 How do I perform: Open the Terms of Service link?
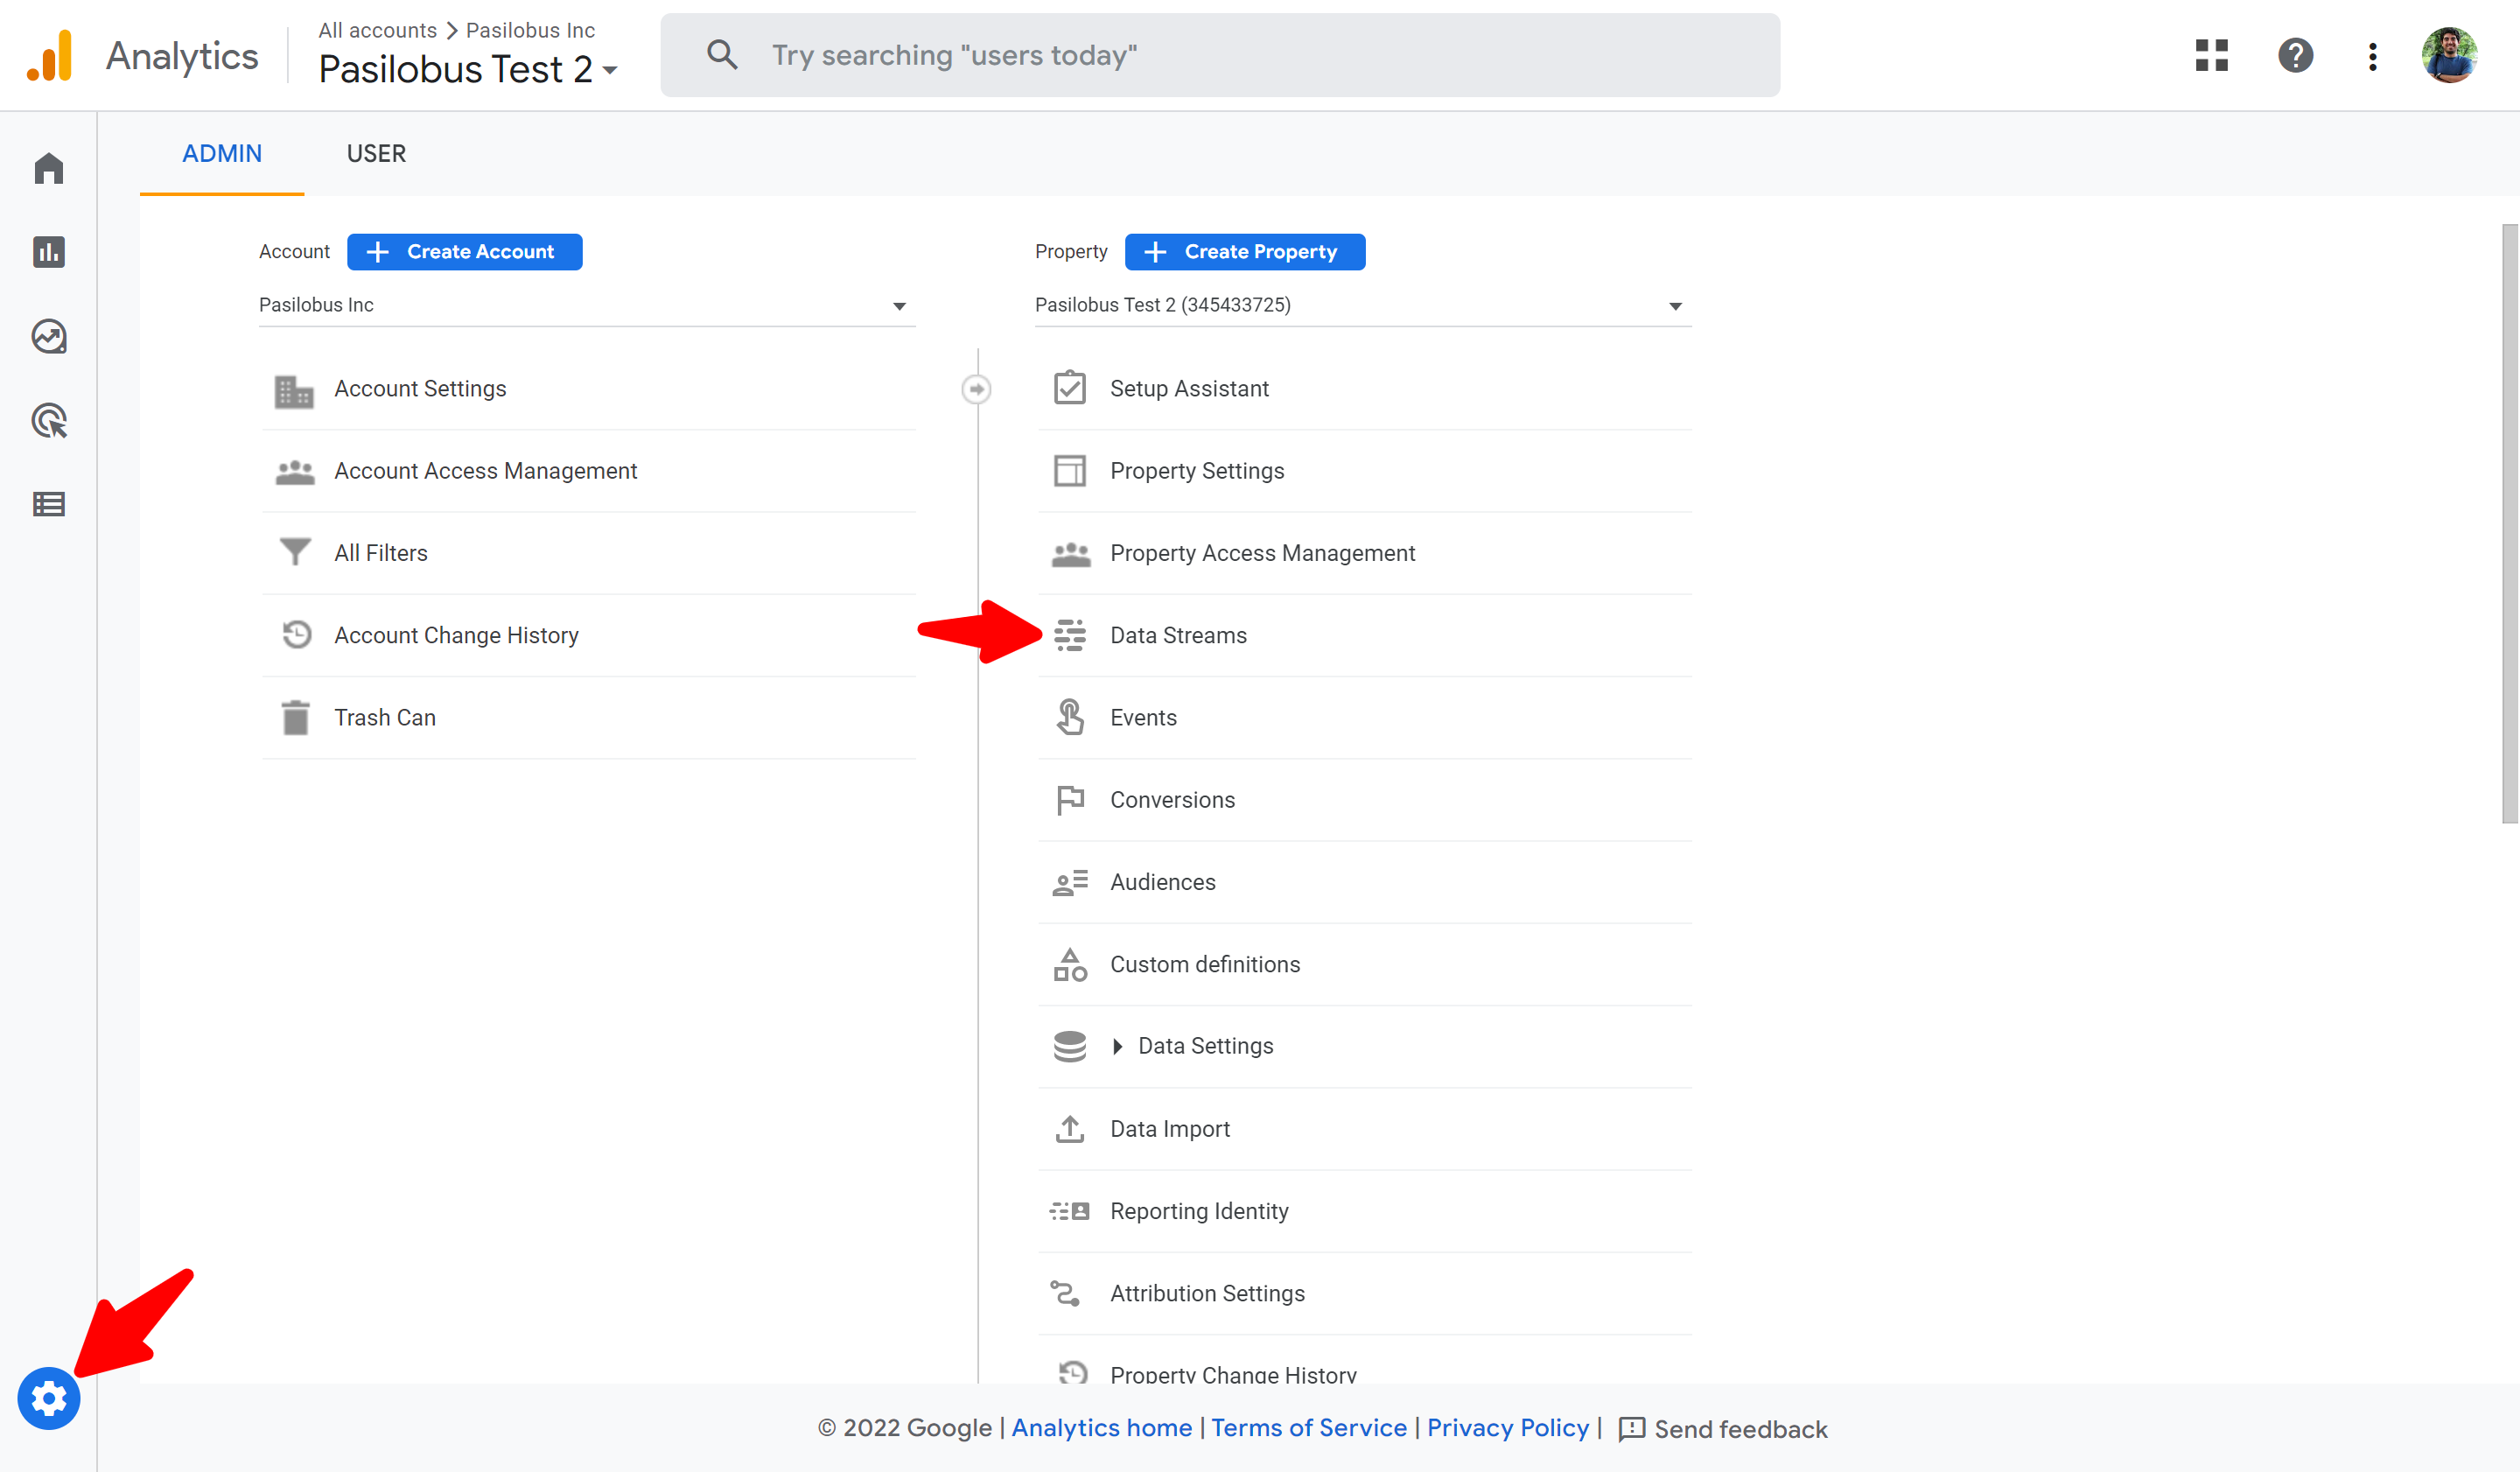click(1308, 1428)
